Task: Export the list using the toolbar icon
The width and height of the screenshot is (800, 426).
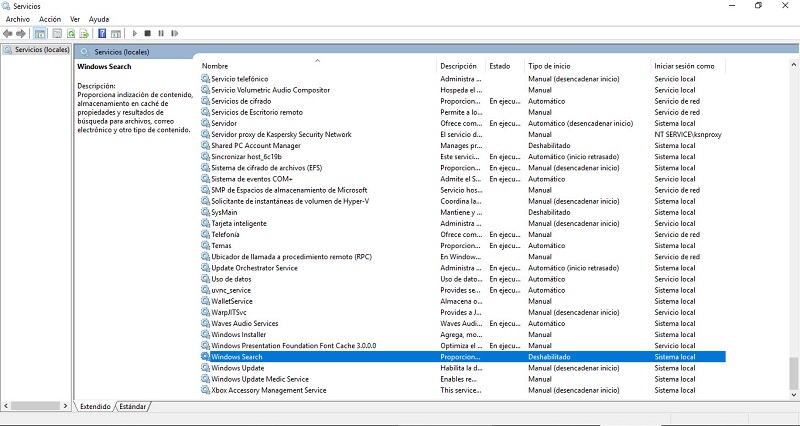Action: tap(84, 34)
